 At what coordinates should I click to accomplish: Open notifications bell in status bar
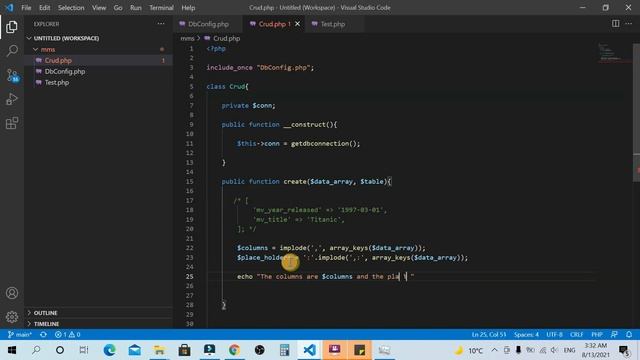(x=629, y=334)
